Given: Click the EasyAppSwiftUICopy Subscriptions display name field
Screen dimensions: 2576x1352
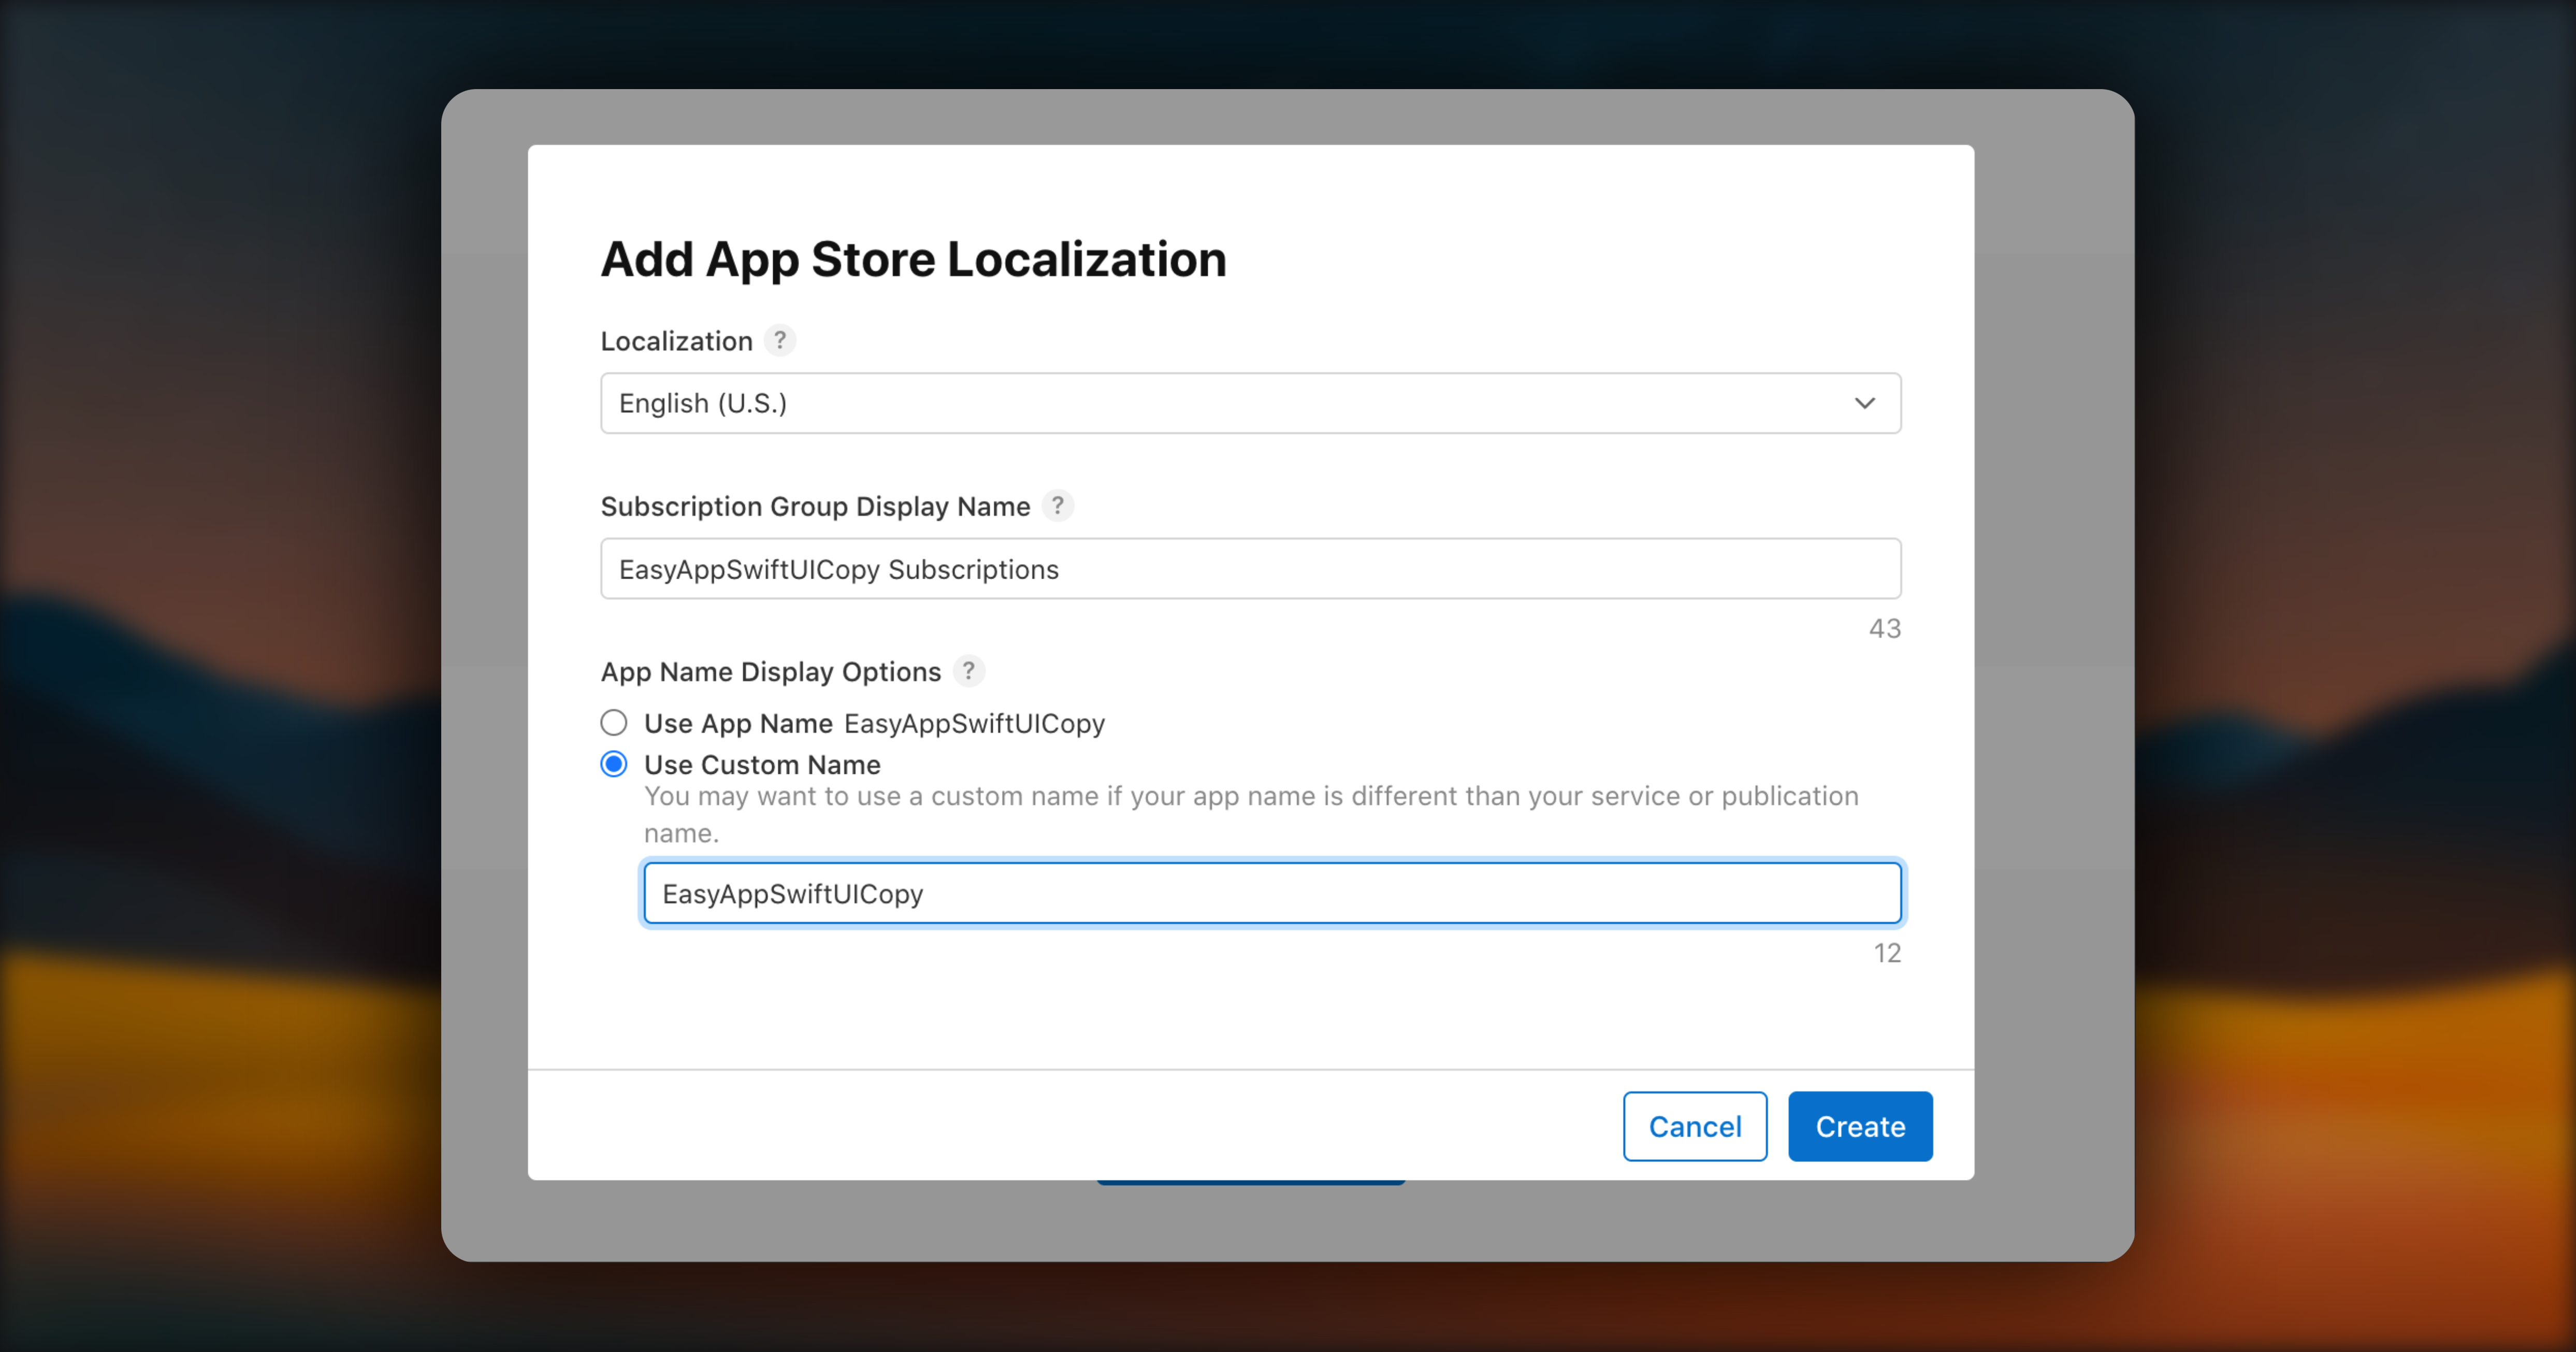Looking at the screenshot, I should [1250, 568].
